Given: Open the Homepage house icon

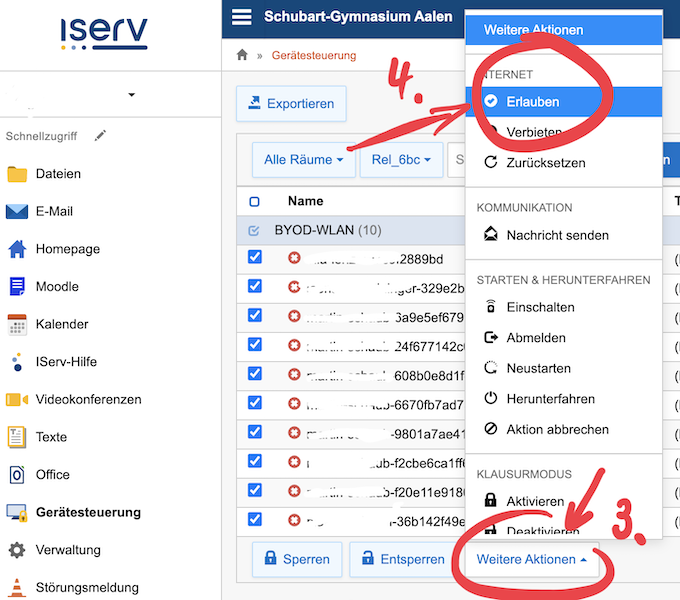Looking at the screenshot, I should pos(17,249).
